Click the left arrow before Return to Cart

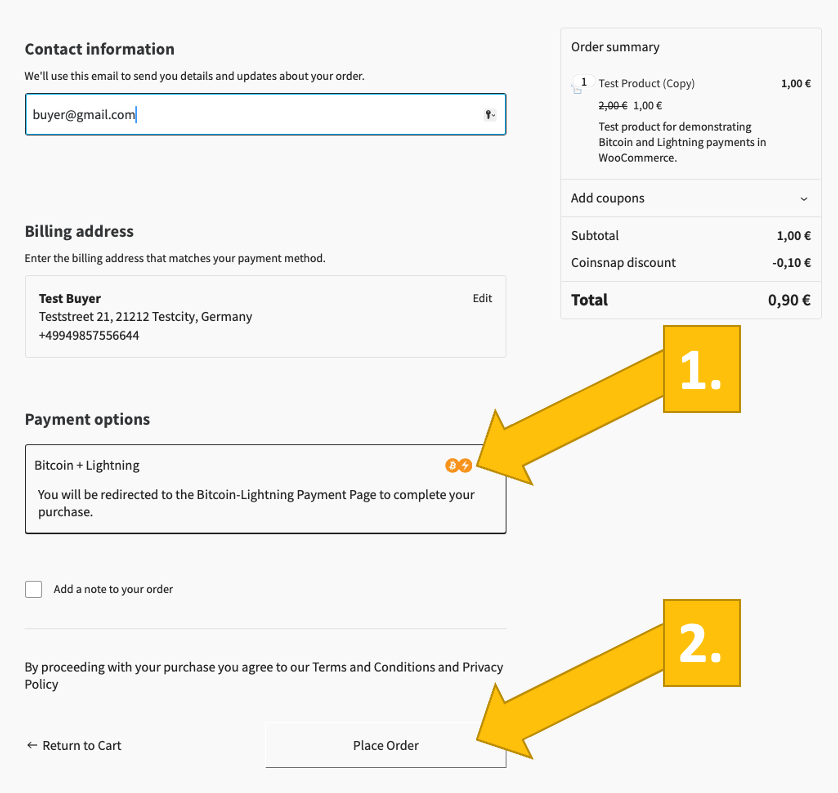pos(32,745)
